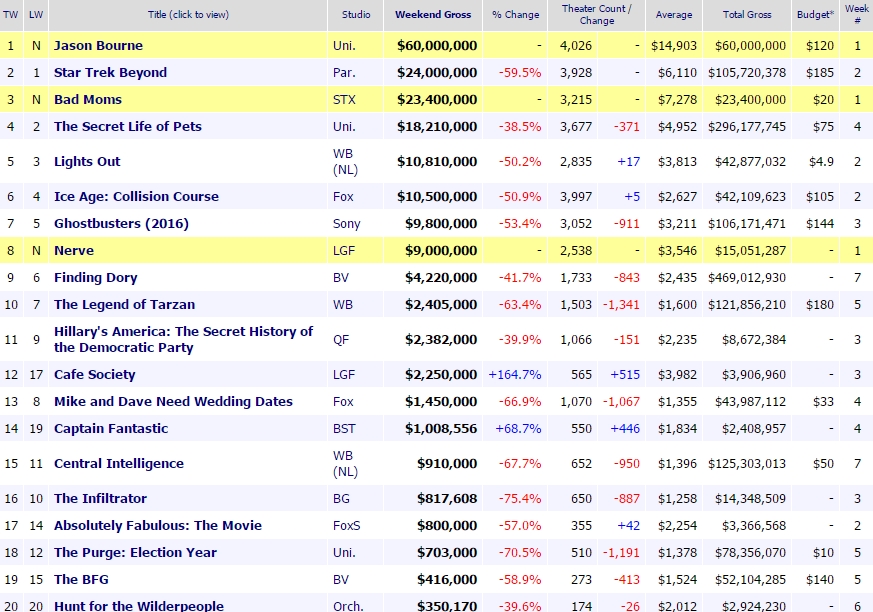
Task: View the Captain Fantastic page
Action: [111, 429]
